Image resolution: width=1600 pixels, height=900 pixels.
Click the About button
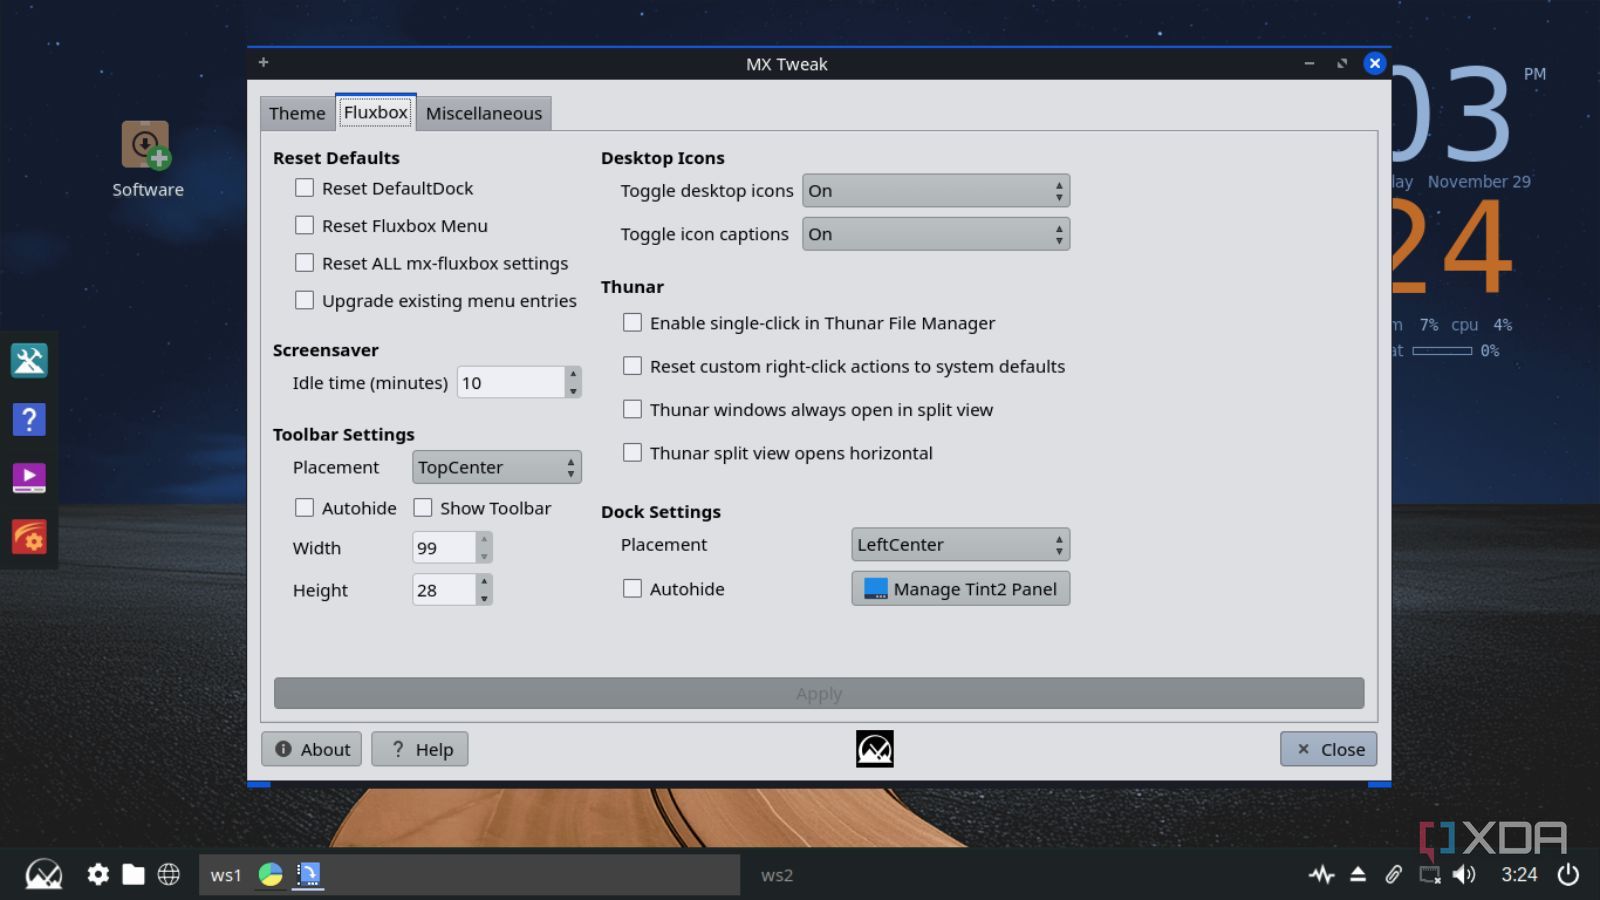312,749
